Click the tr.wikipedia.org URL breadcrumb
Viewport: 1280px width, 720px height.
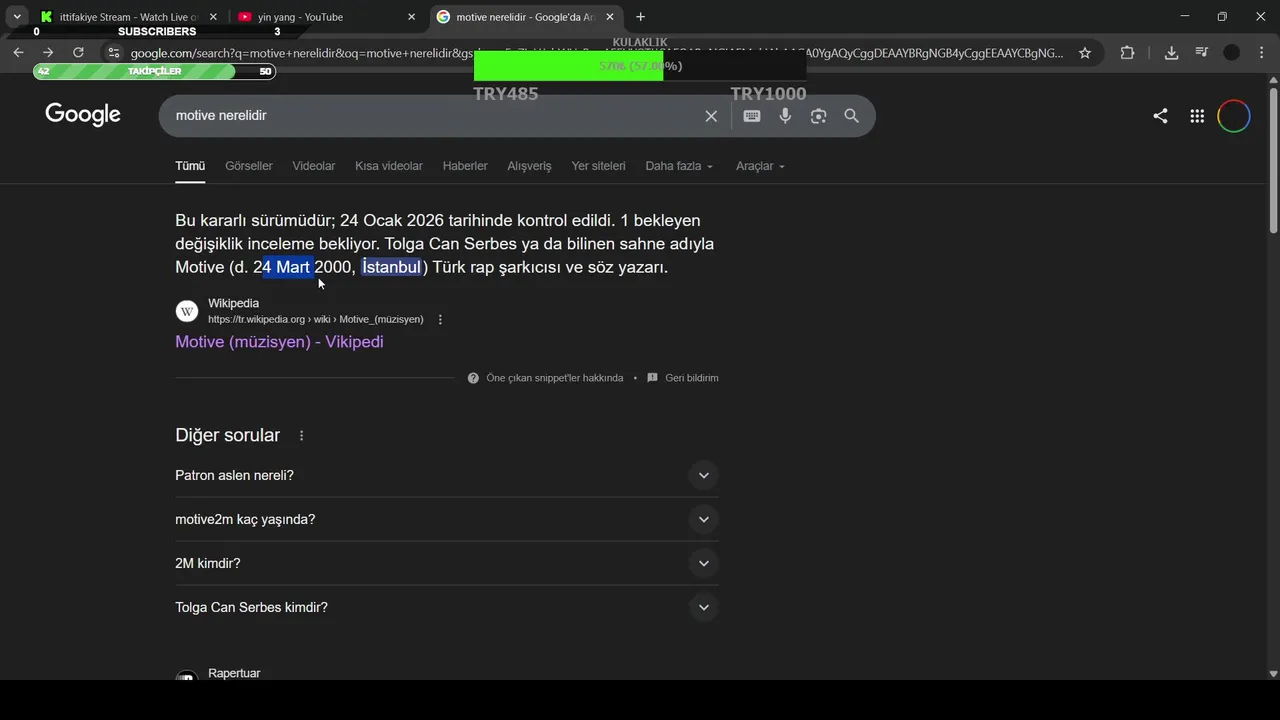(315, 320)
